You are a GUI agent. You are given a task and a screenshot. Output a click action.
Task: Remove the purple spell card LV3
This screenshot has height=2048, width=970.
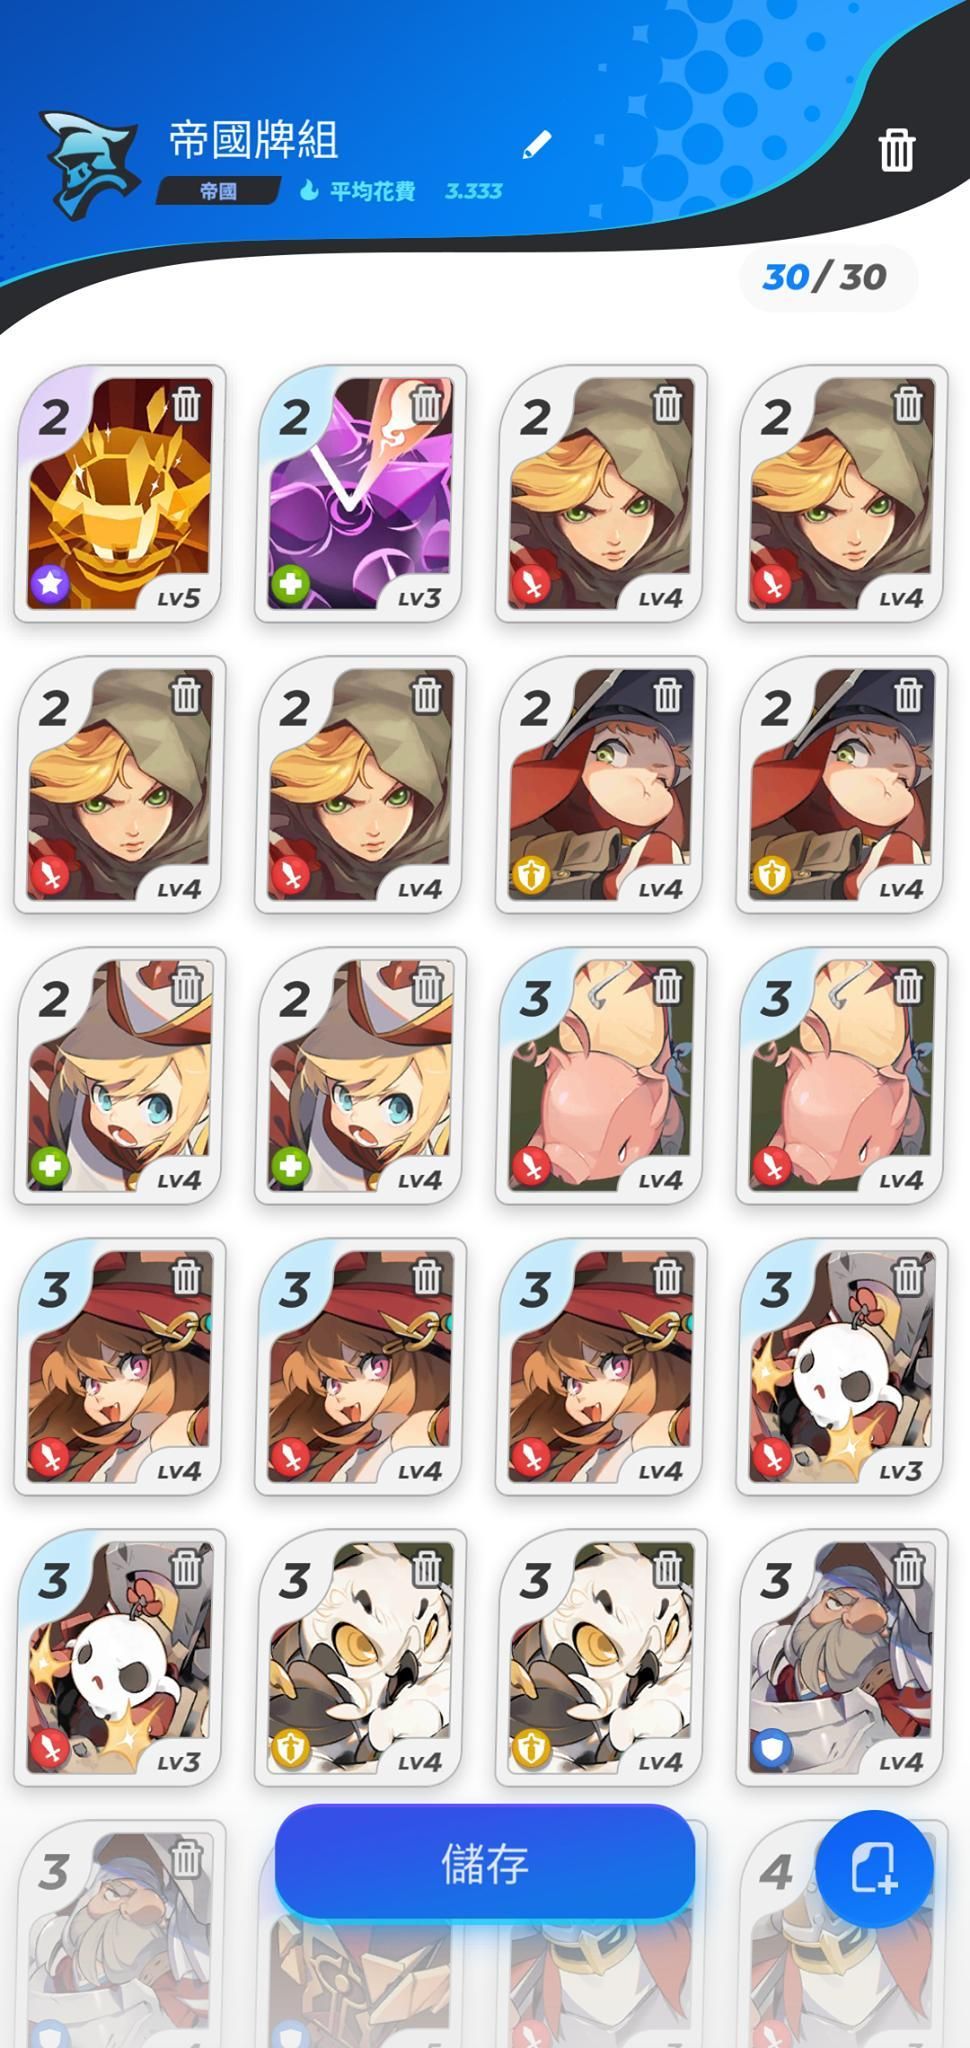point(427,404)
